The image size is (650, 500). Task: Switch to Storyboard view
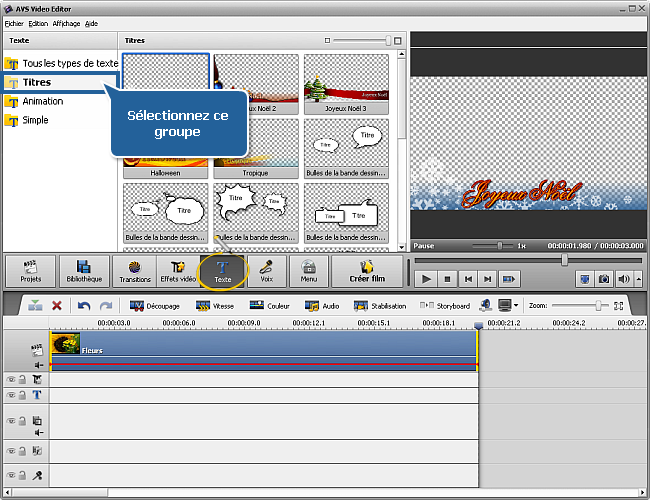445,305
